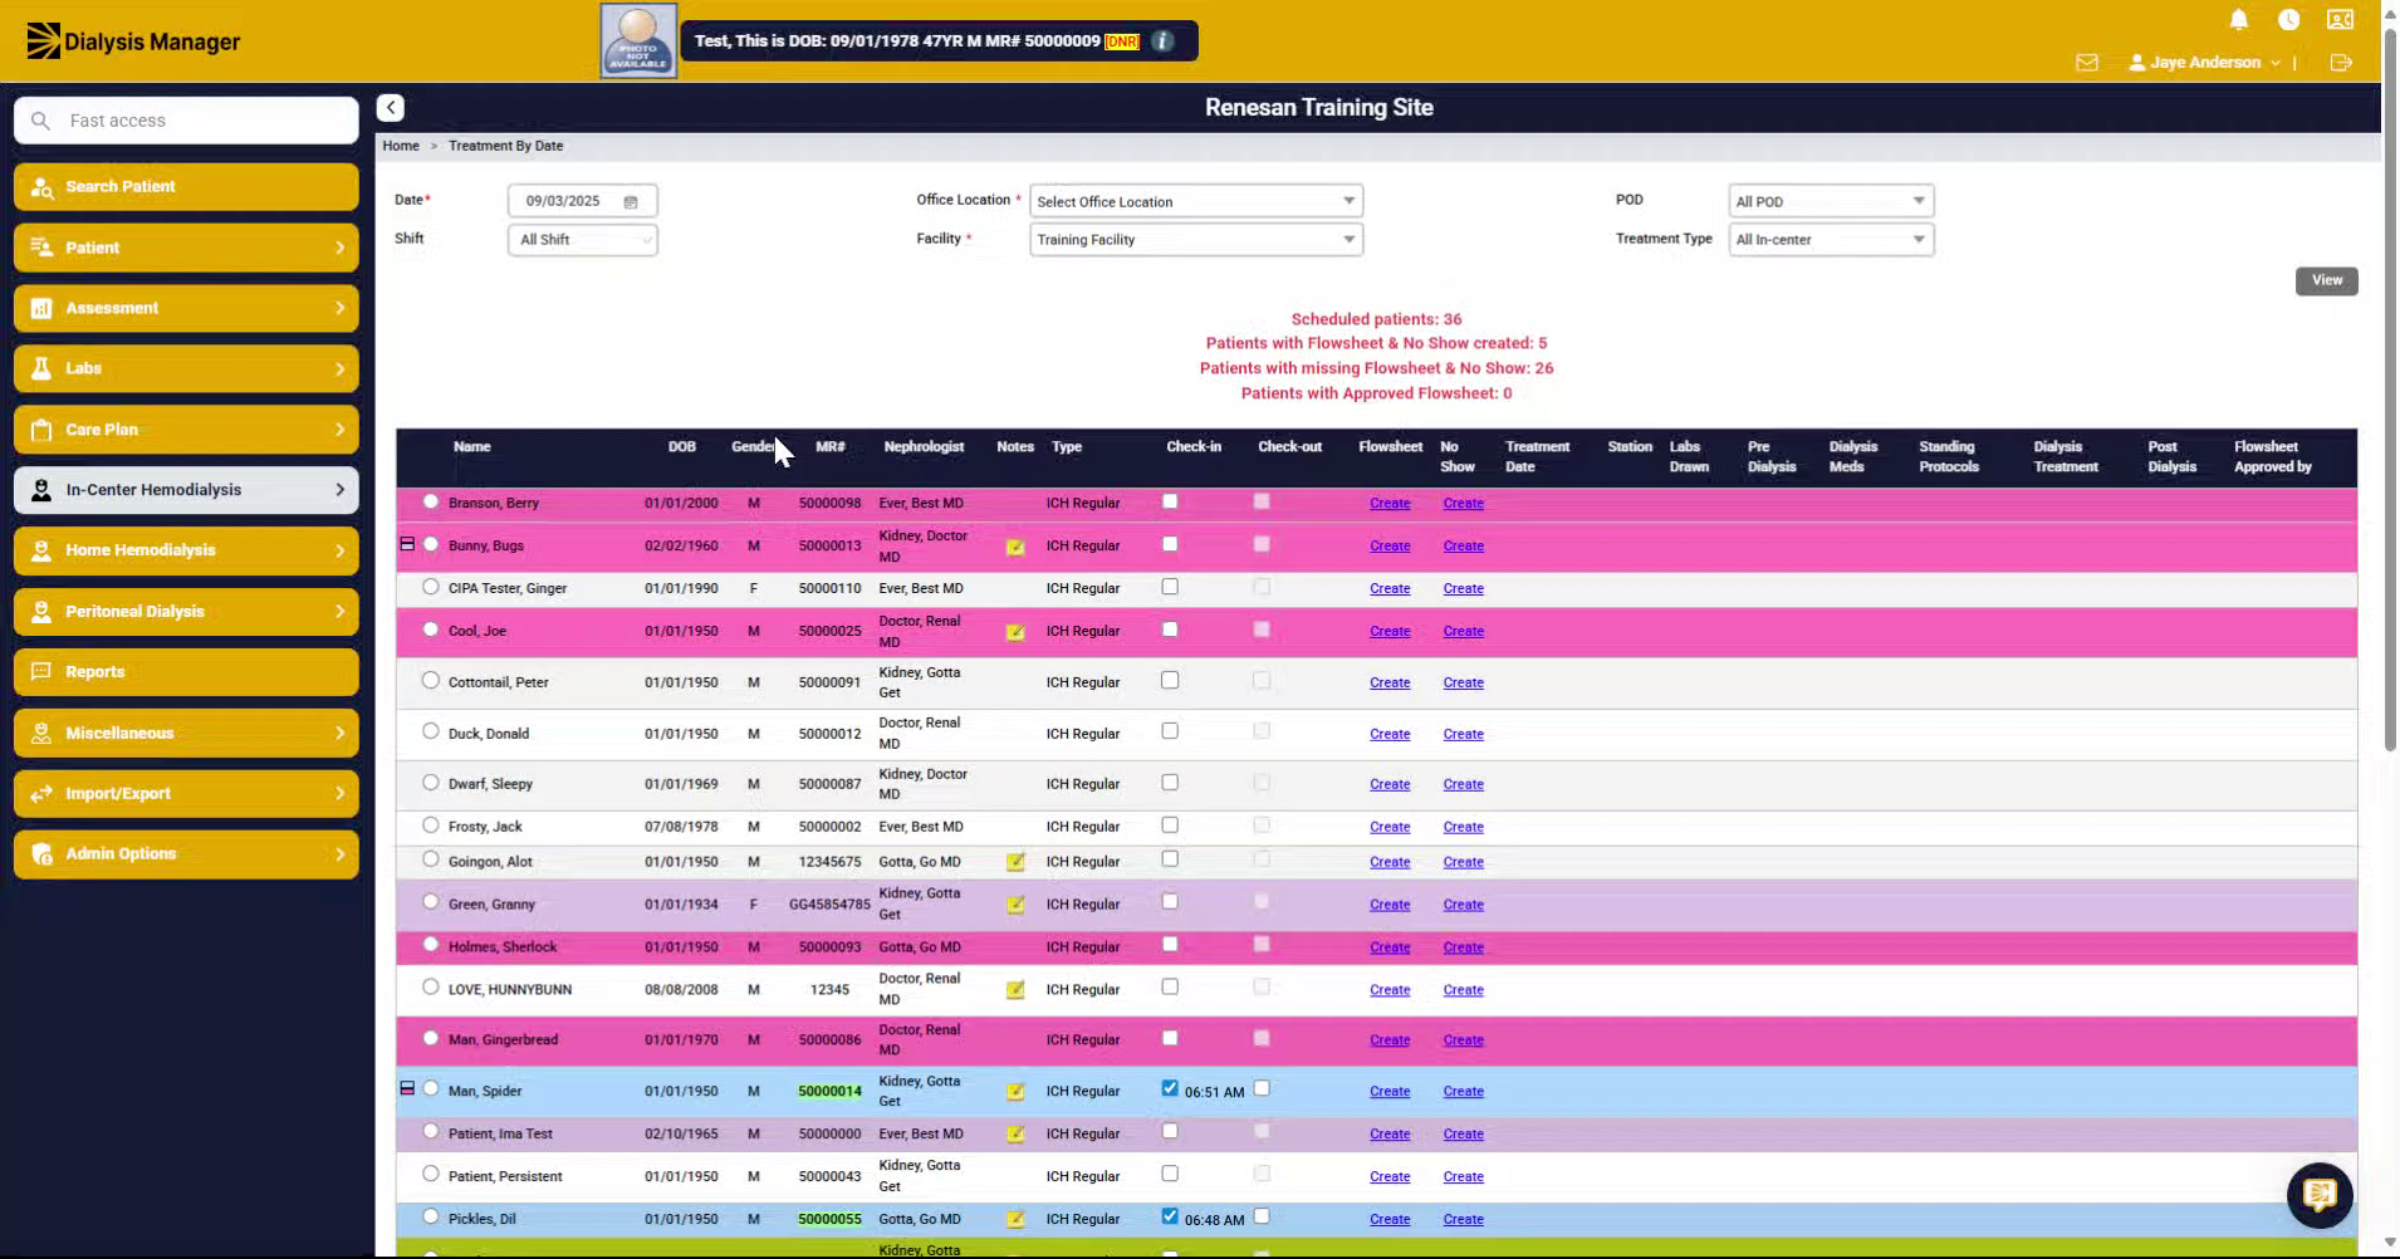Image resolution: width=2400 pixels, height=1259 pixels.
Task: Check the Check-in box for Cottontail, Peter
Action: 1169,680
